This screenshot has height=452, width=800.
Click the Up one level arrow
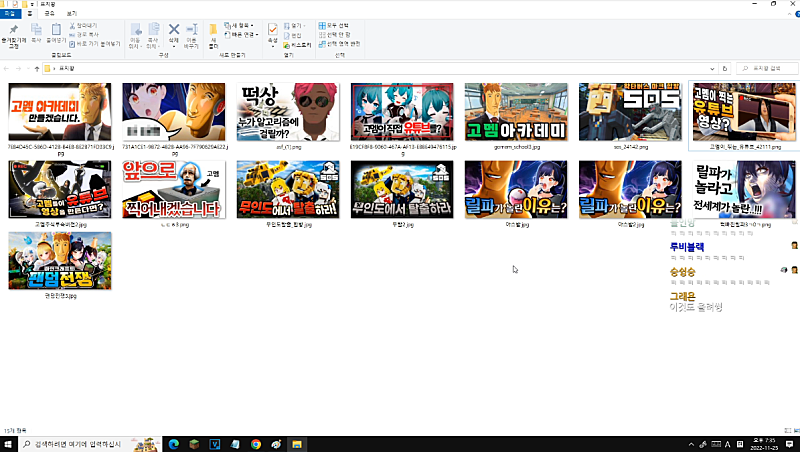(x=37, y=68)
